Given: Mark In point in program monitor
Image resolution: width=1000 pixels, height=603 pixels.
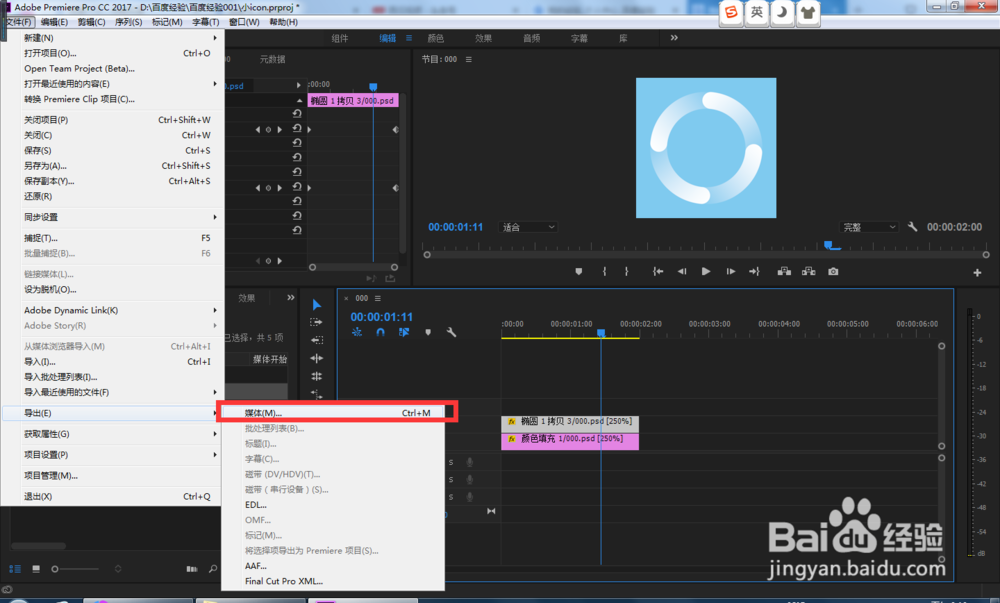Looking at the screenshot, I should [x=604, y=272].
